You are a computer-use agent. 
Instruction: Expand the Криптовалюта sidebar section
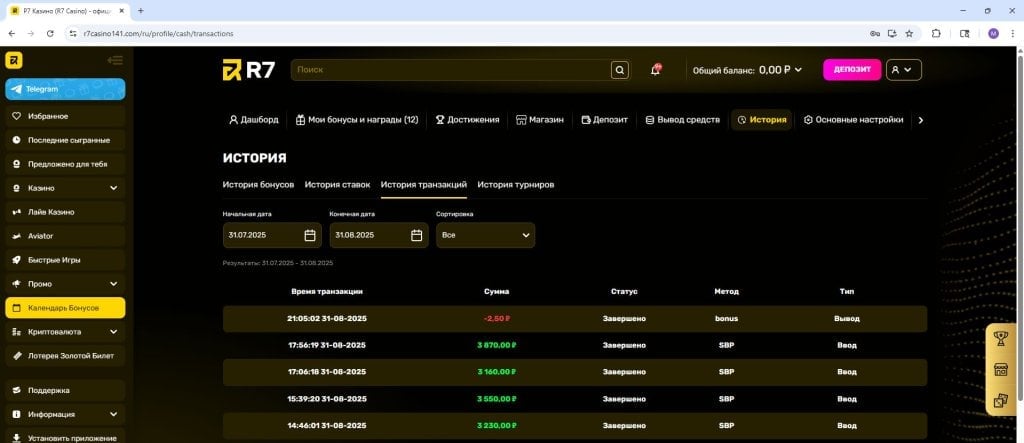pyautogui.click(x=65, y=332)
